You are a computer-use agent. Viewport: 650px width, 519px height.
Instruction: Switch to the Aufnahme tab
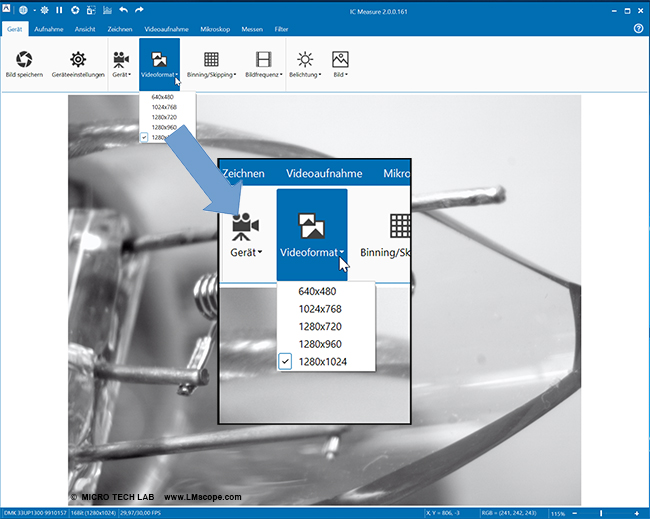click(49, 30)
